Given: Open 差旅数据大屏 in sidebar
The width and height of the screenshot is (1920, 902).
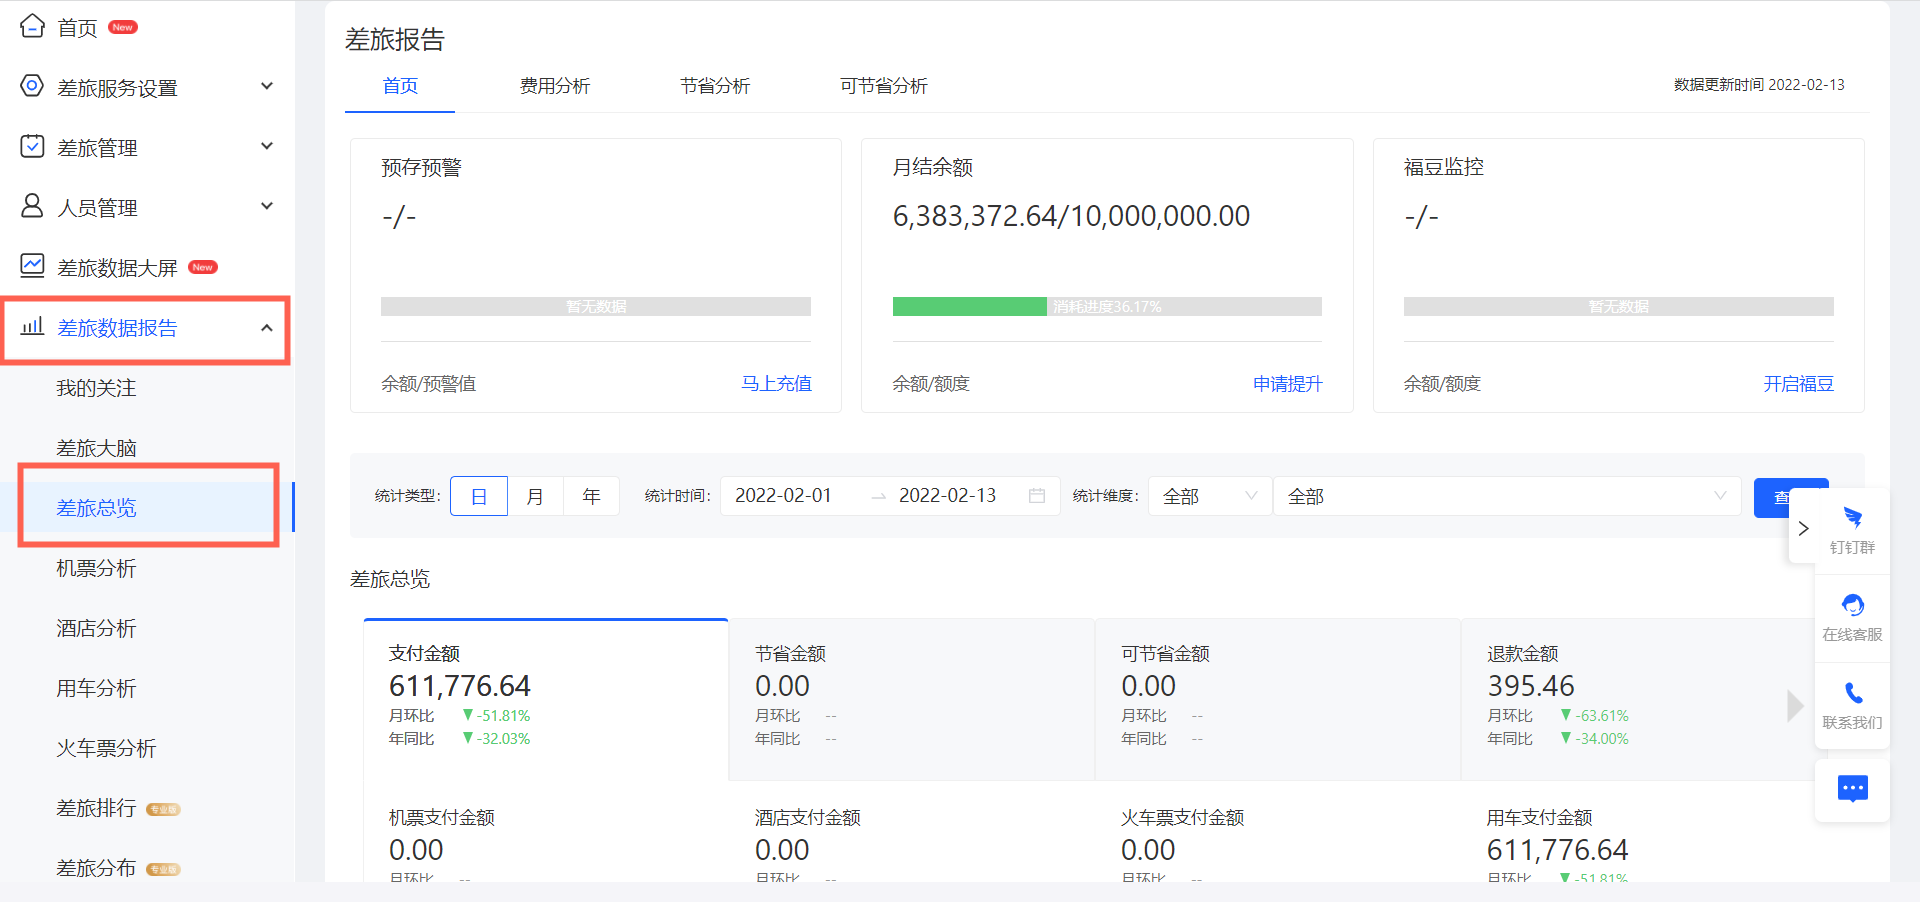Looking at the screenshot, I should click(117, 268).
